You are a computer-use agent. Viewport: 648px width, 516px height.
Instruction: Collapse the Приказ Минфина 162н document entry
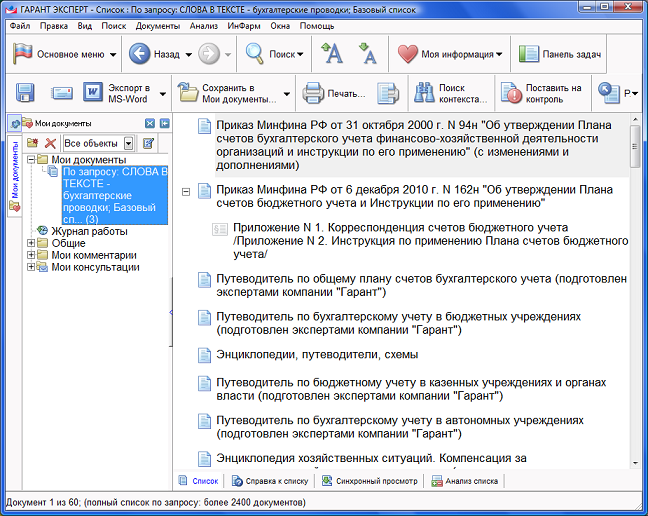pos(185,191)
